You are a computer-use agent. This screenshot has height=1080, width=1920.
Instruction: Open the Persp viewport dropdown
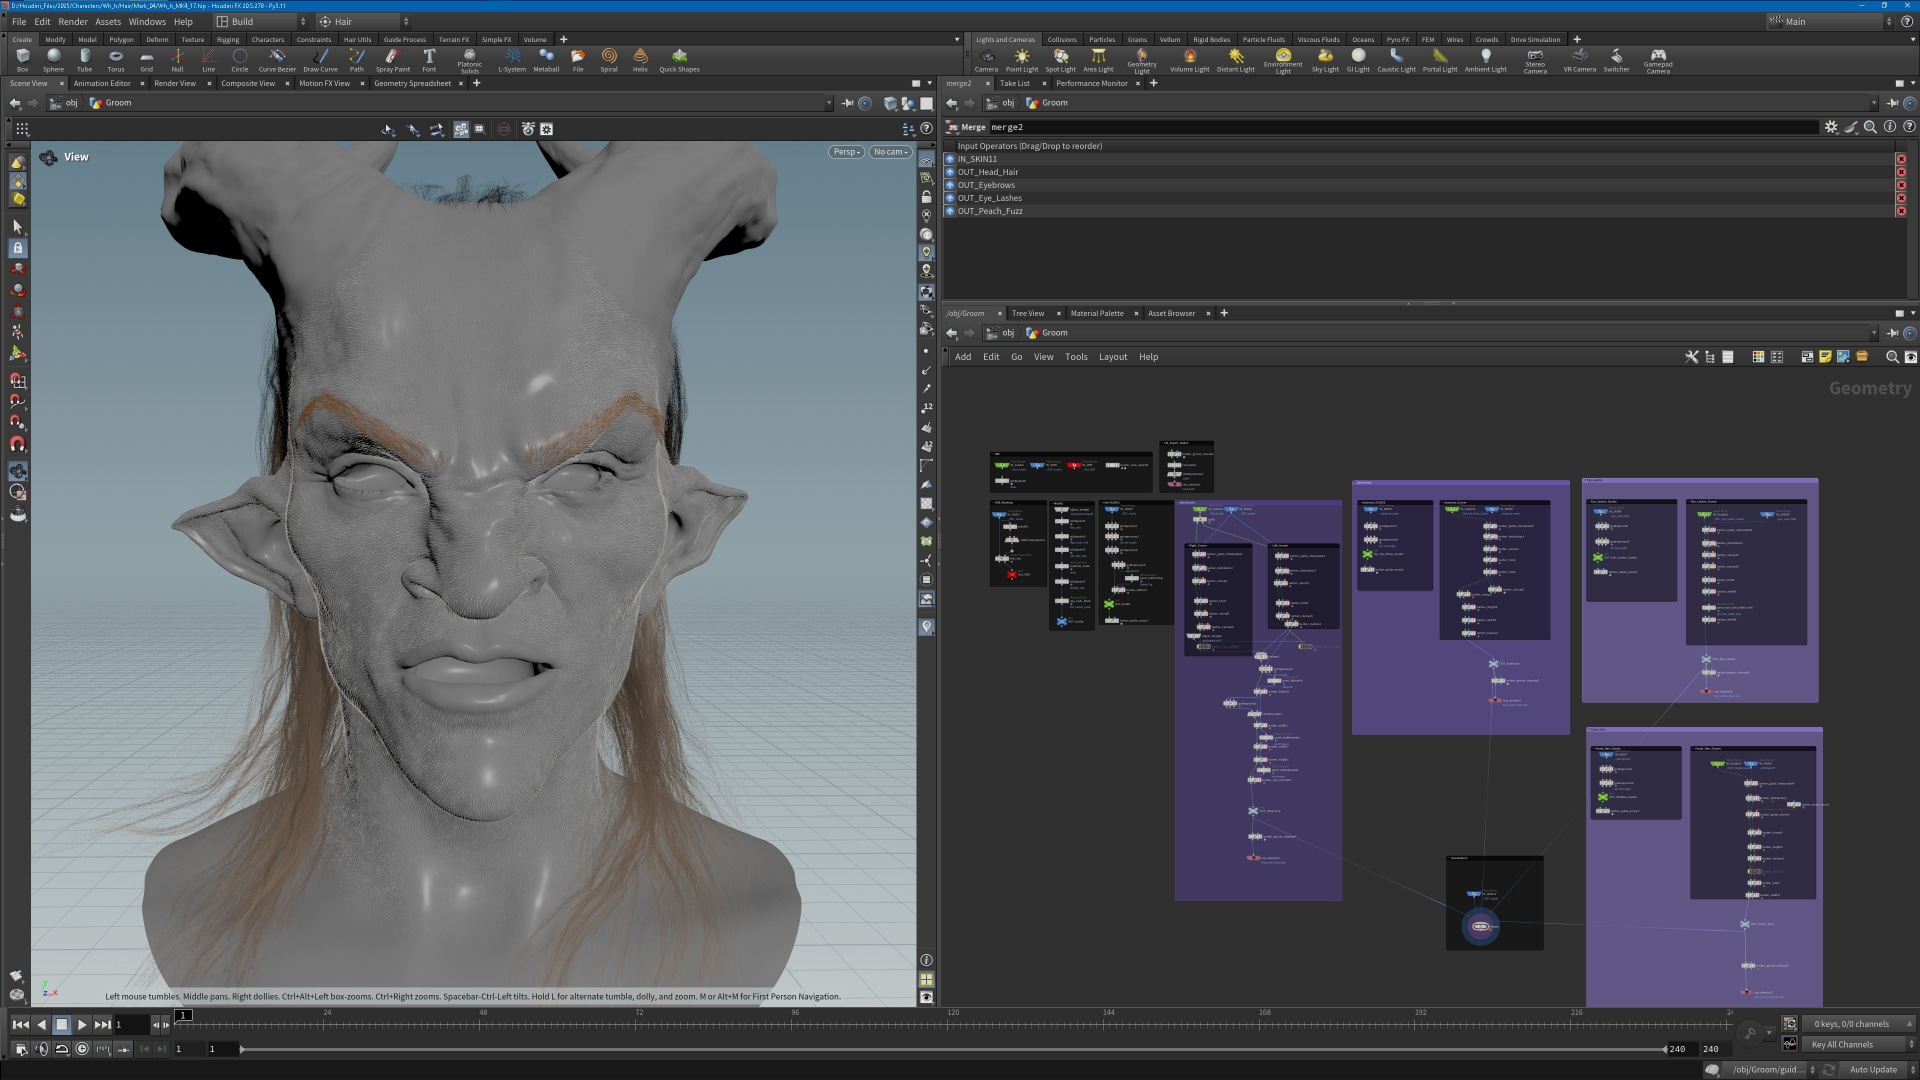pos(845,152)
